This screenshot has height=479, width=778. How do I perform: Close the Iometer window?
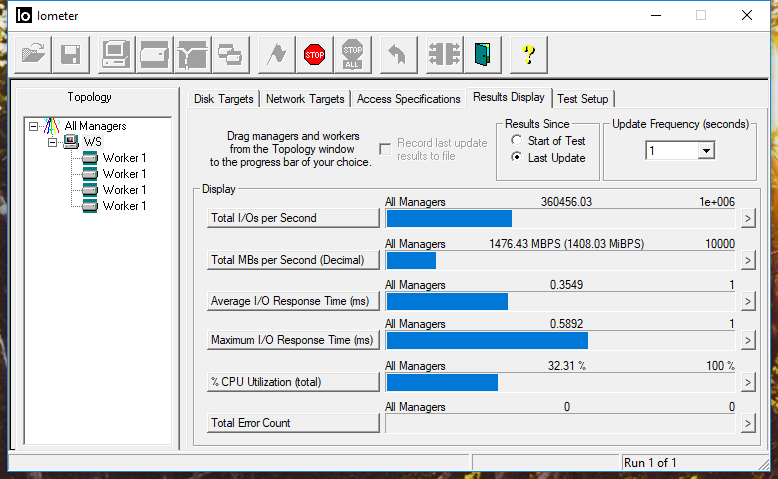pyautogui.click(x=747, y=15)
